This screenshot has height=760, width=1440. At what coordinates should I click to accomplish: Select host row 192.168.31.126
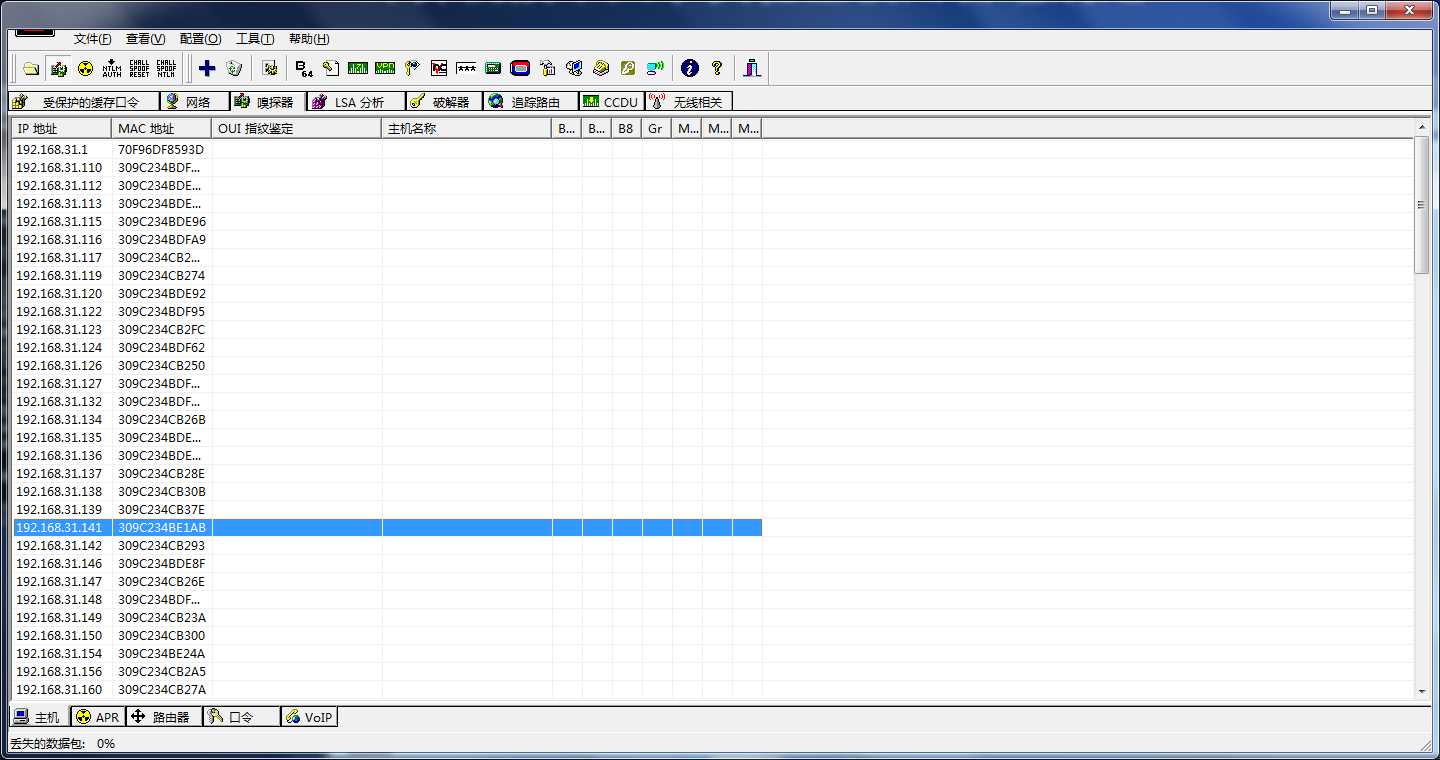click(x=388, y=365)
